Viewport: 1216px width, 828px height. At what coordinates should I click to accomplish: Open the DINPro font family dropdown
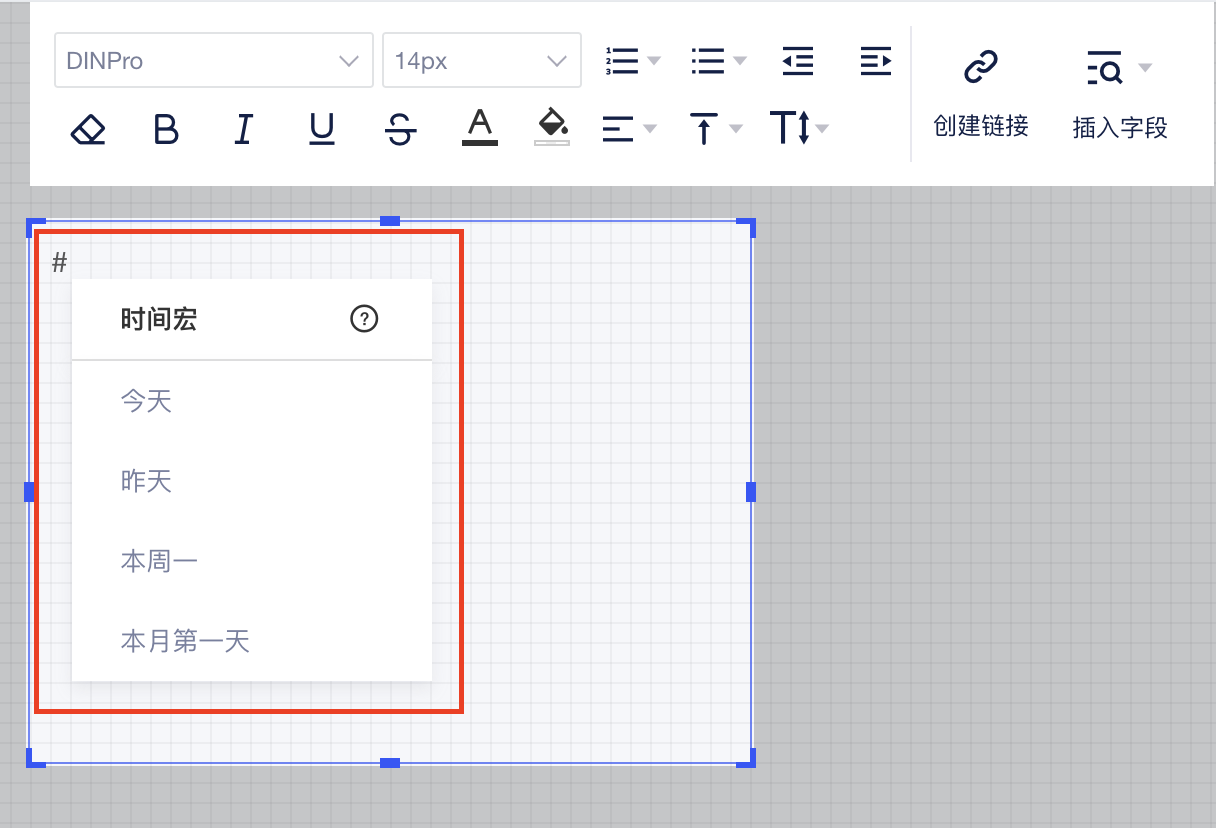213,60
